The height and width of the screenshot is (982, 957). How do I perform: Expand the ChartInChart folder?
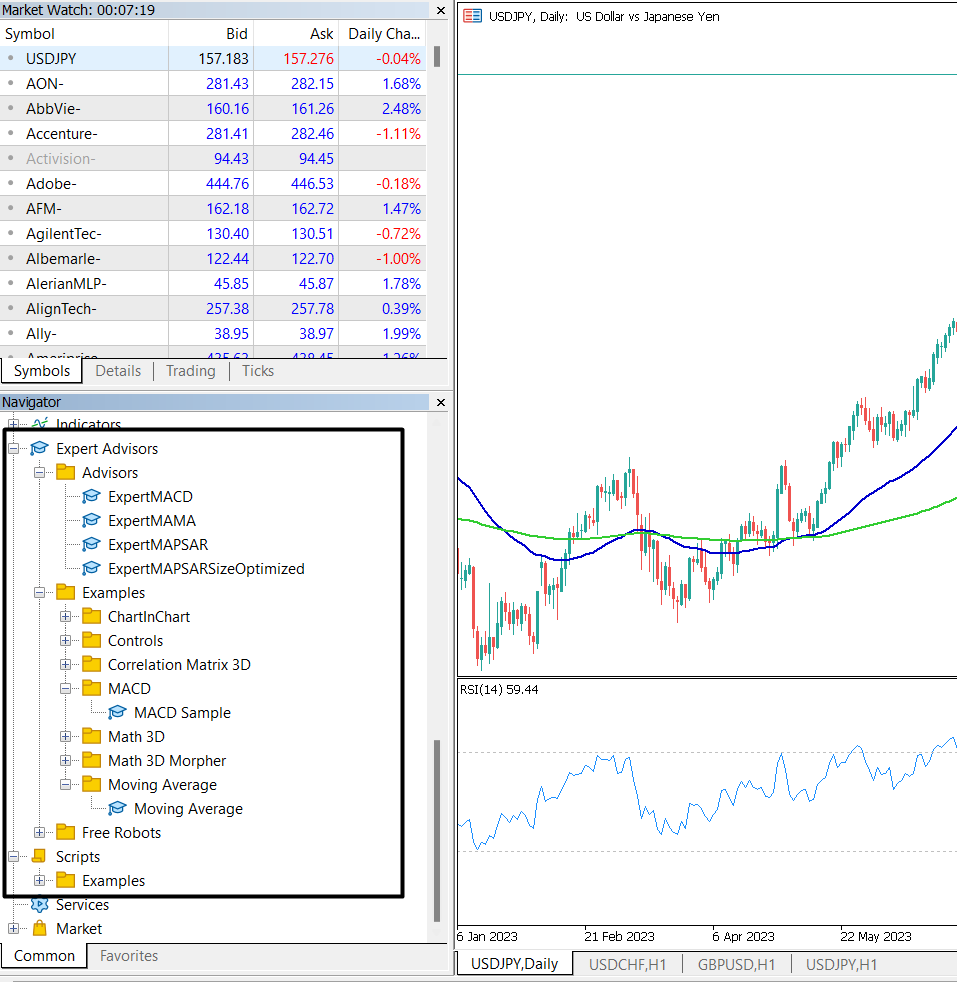click(66, 617)
